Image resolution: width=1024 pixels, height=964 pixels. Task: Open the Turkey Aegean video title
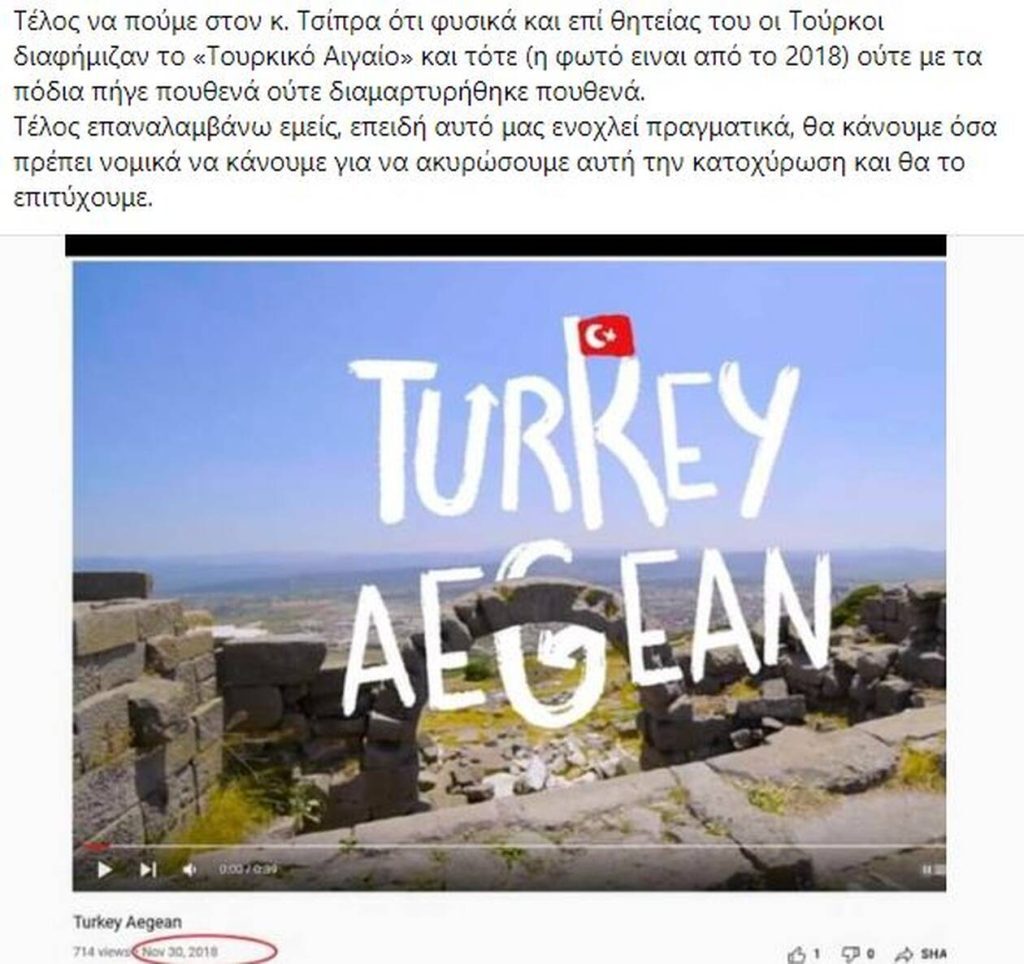click(127, 922)
